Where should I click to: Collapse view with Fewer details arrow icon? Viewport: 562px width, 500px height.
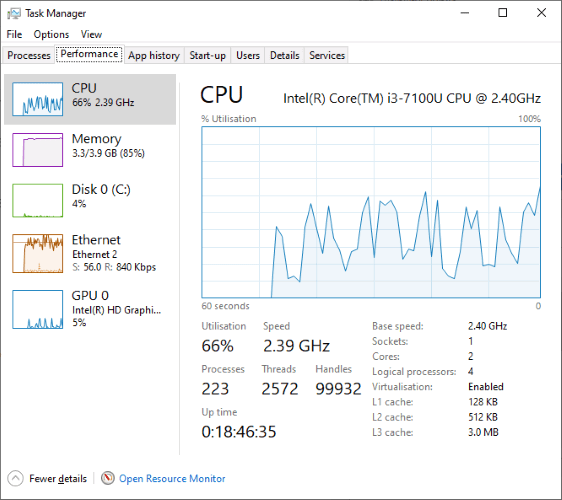(x=15, y=478)
